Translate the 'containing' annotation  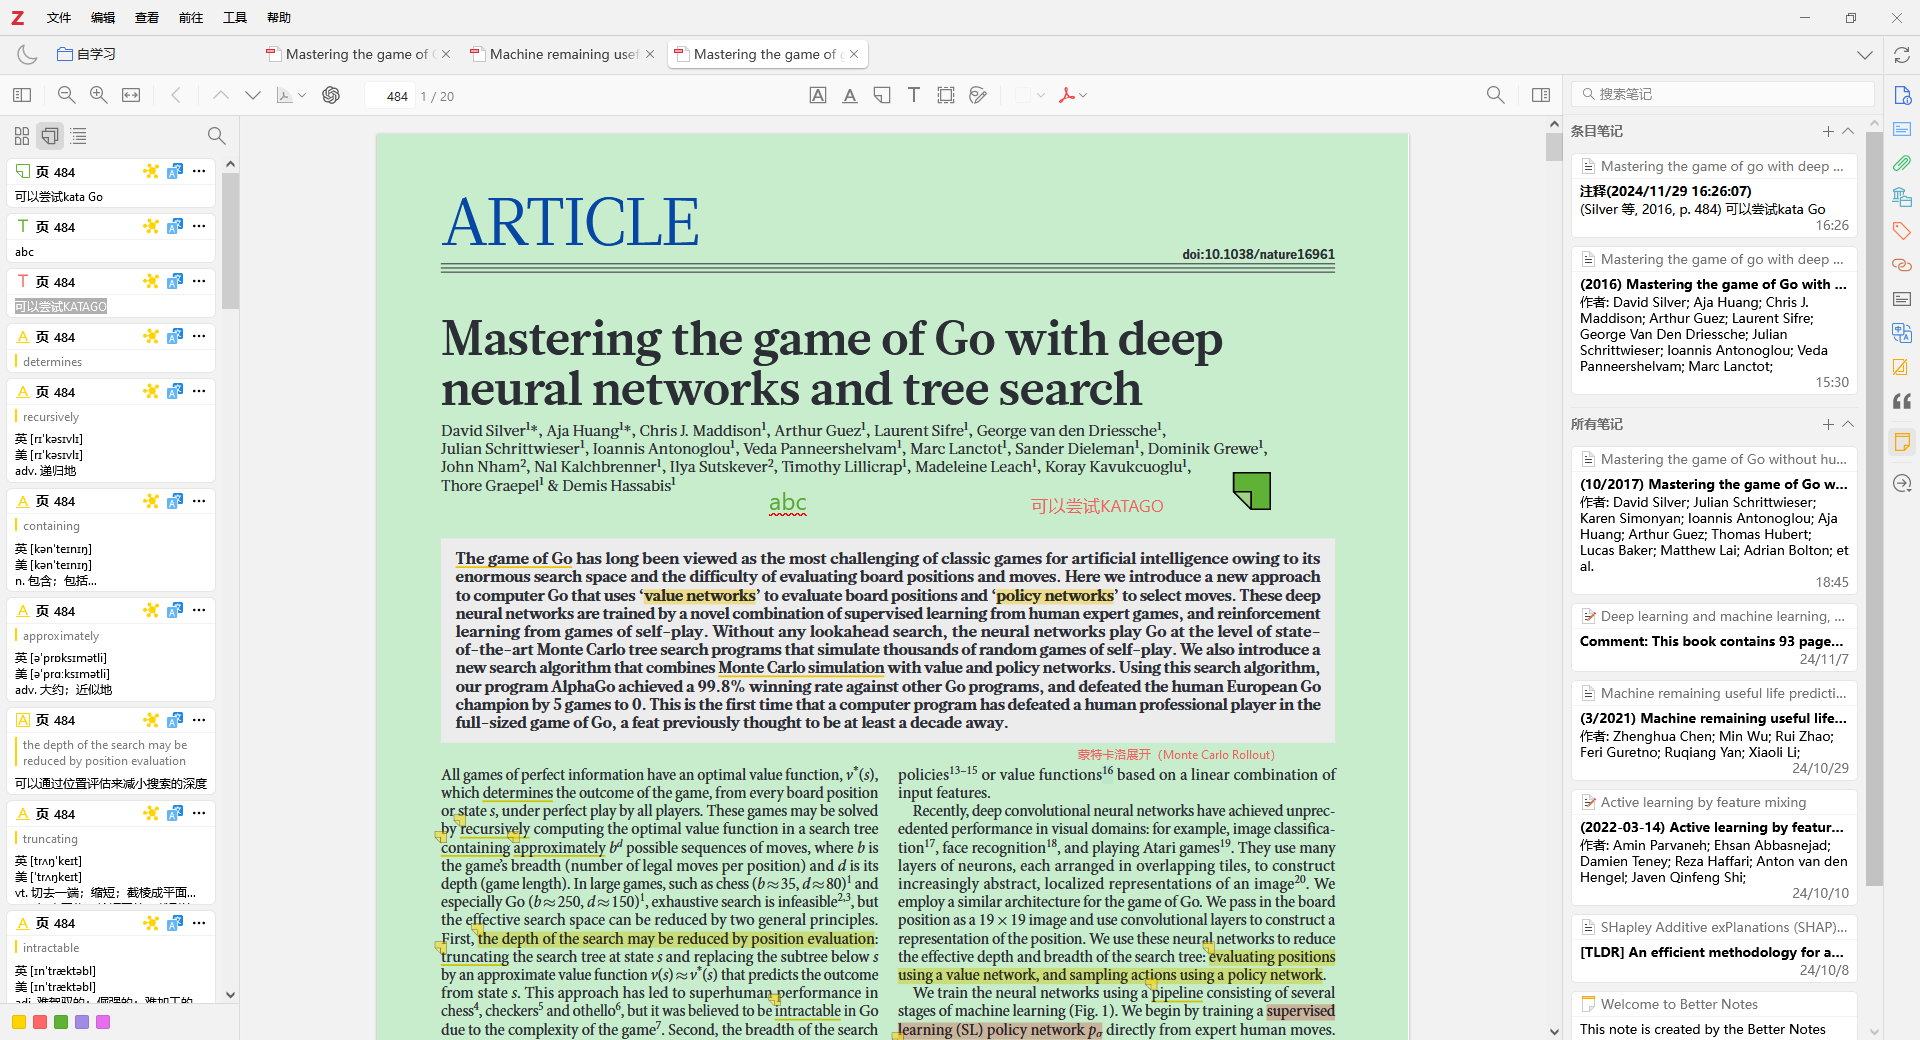coord(175,500)
